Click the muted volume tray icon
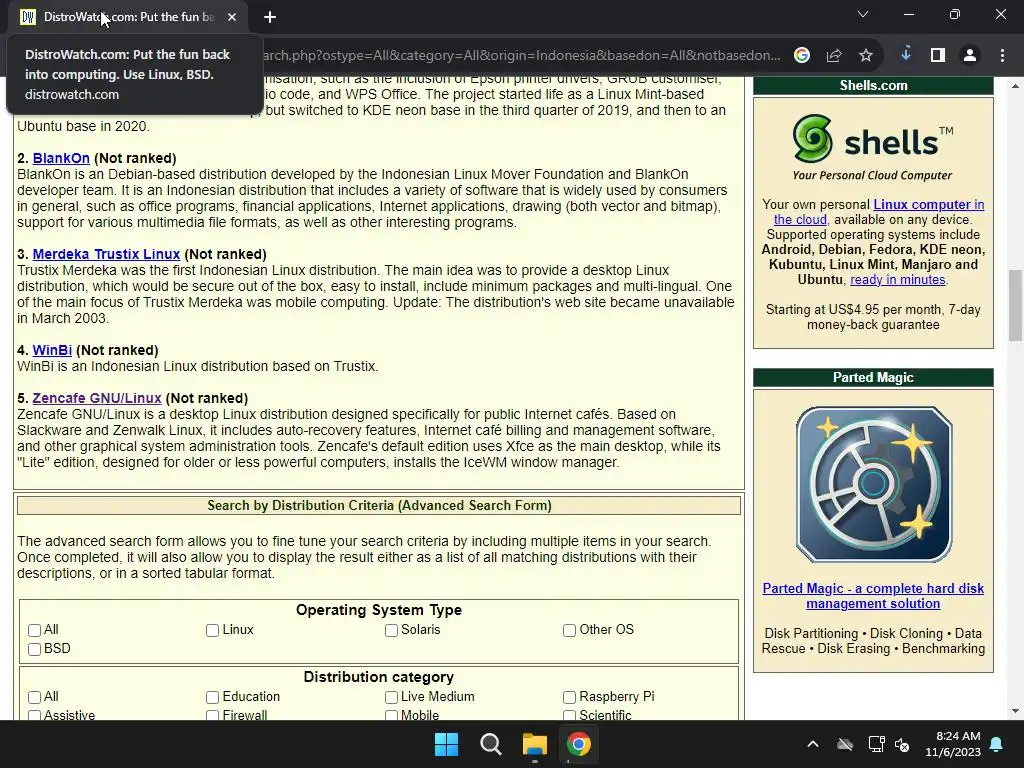The height and width of the screenshot is (768, 1024). pyautogui.click(x=902, y=744)
